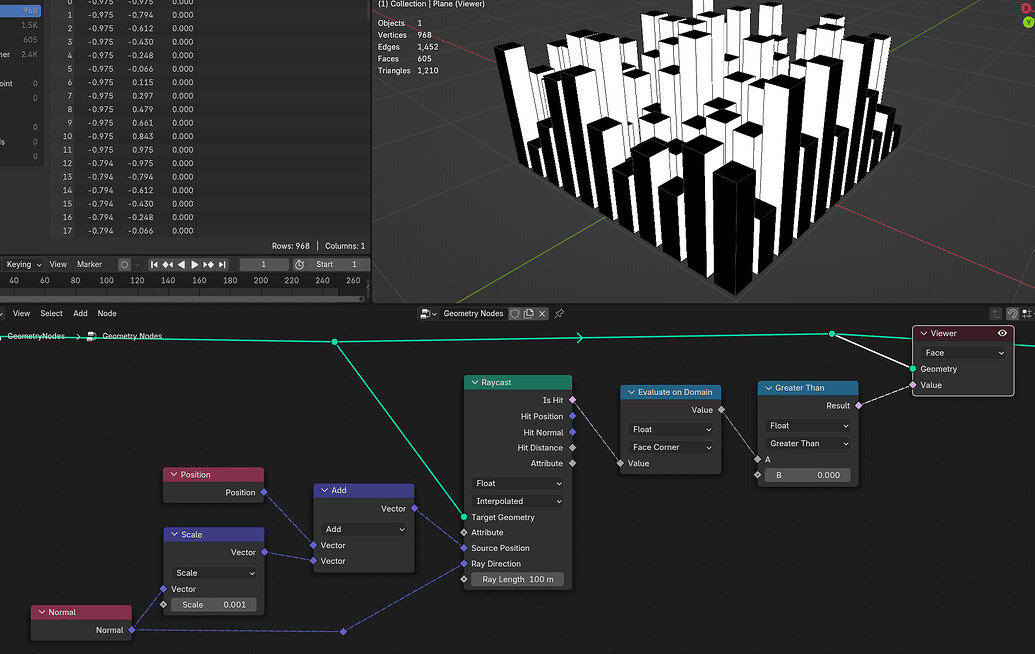Collapse the Viewer node
Screen dimensions: 1035x654
pyautogui.click(x=924, y=333)
